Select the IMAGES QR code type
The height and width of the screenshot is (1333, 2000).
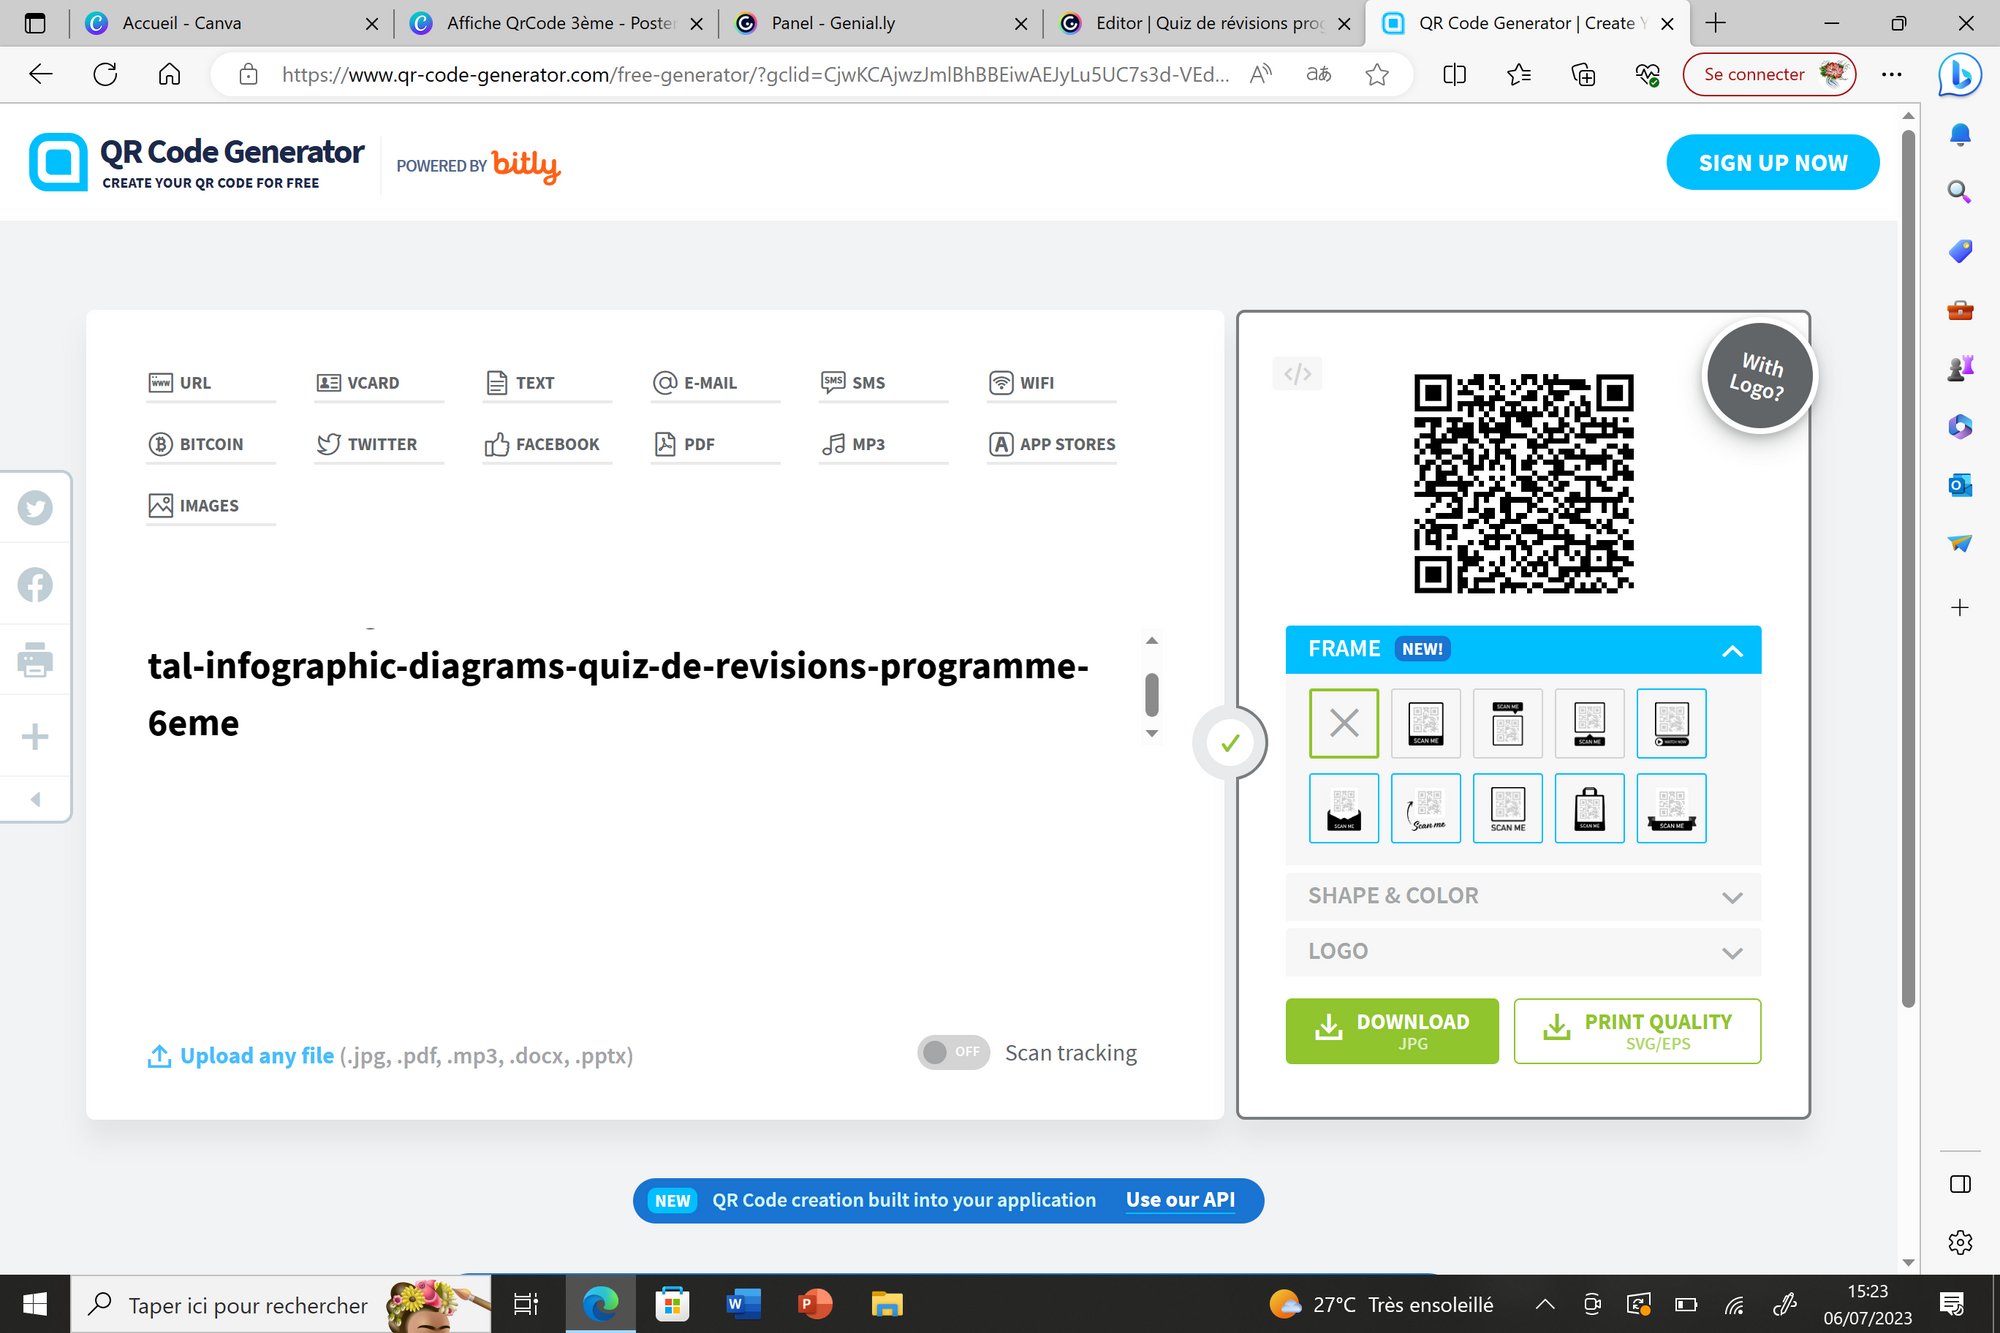point(209,505)
